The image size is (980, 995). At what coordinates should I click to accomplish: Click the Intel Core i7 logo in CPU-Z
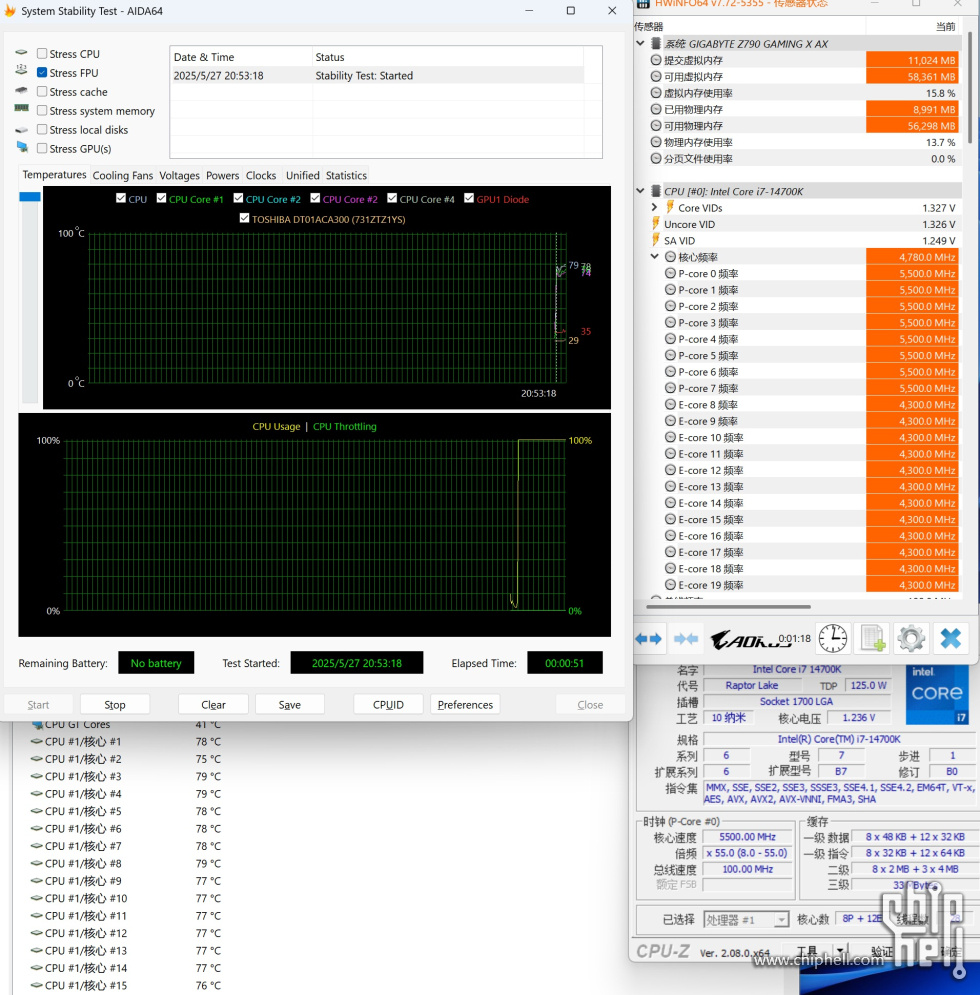937,694
